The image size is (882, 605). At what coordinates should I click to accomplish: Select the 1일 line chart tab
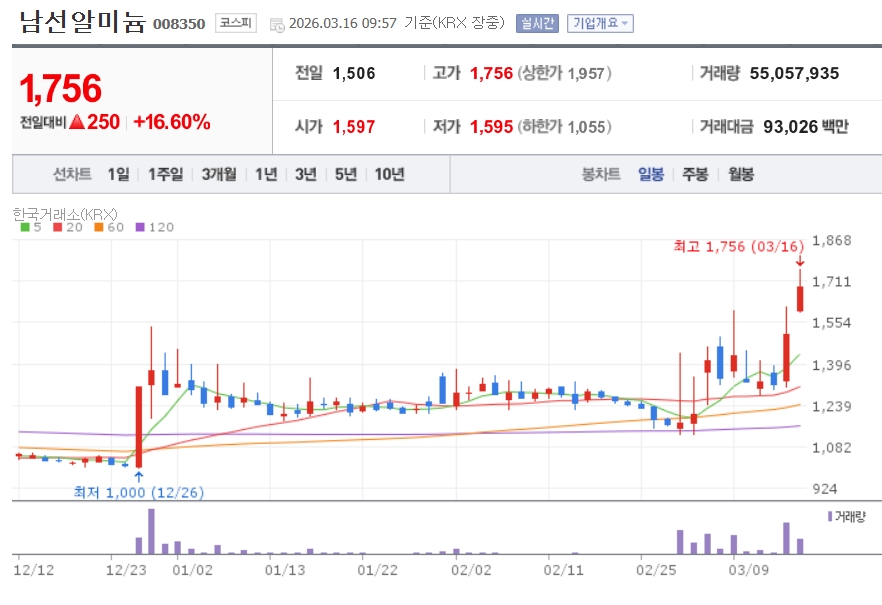(118, 174)
